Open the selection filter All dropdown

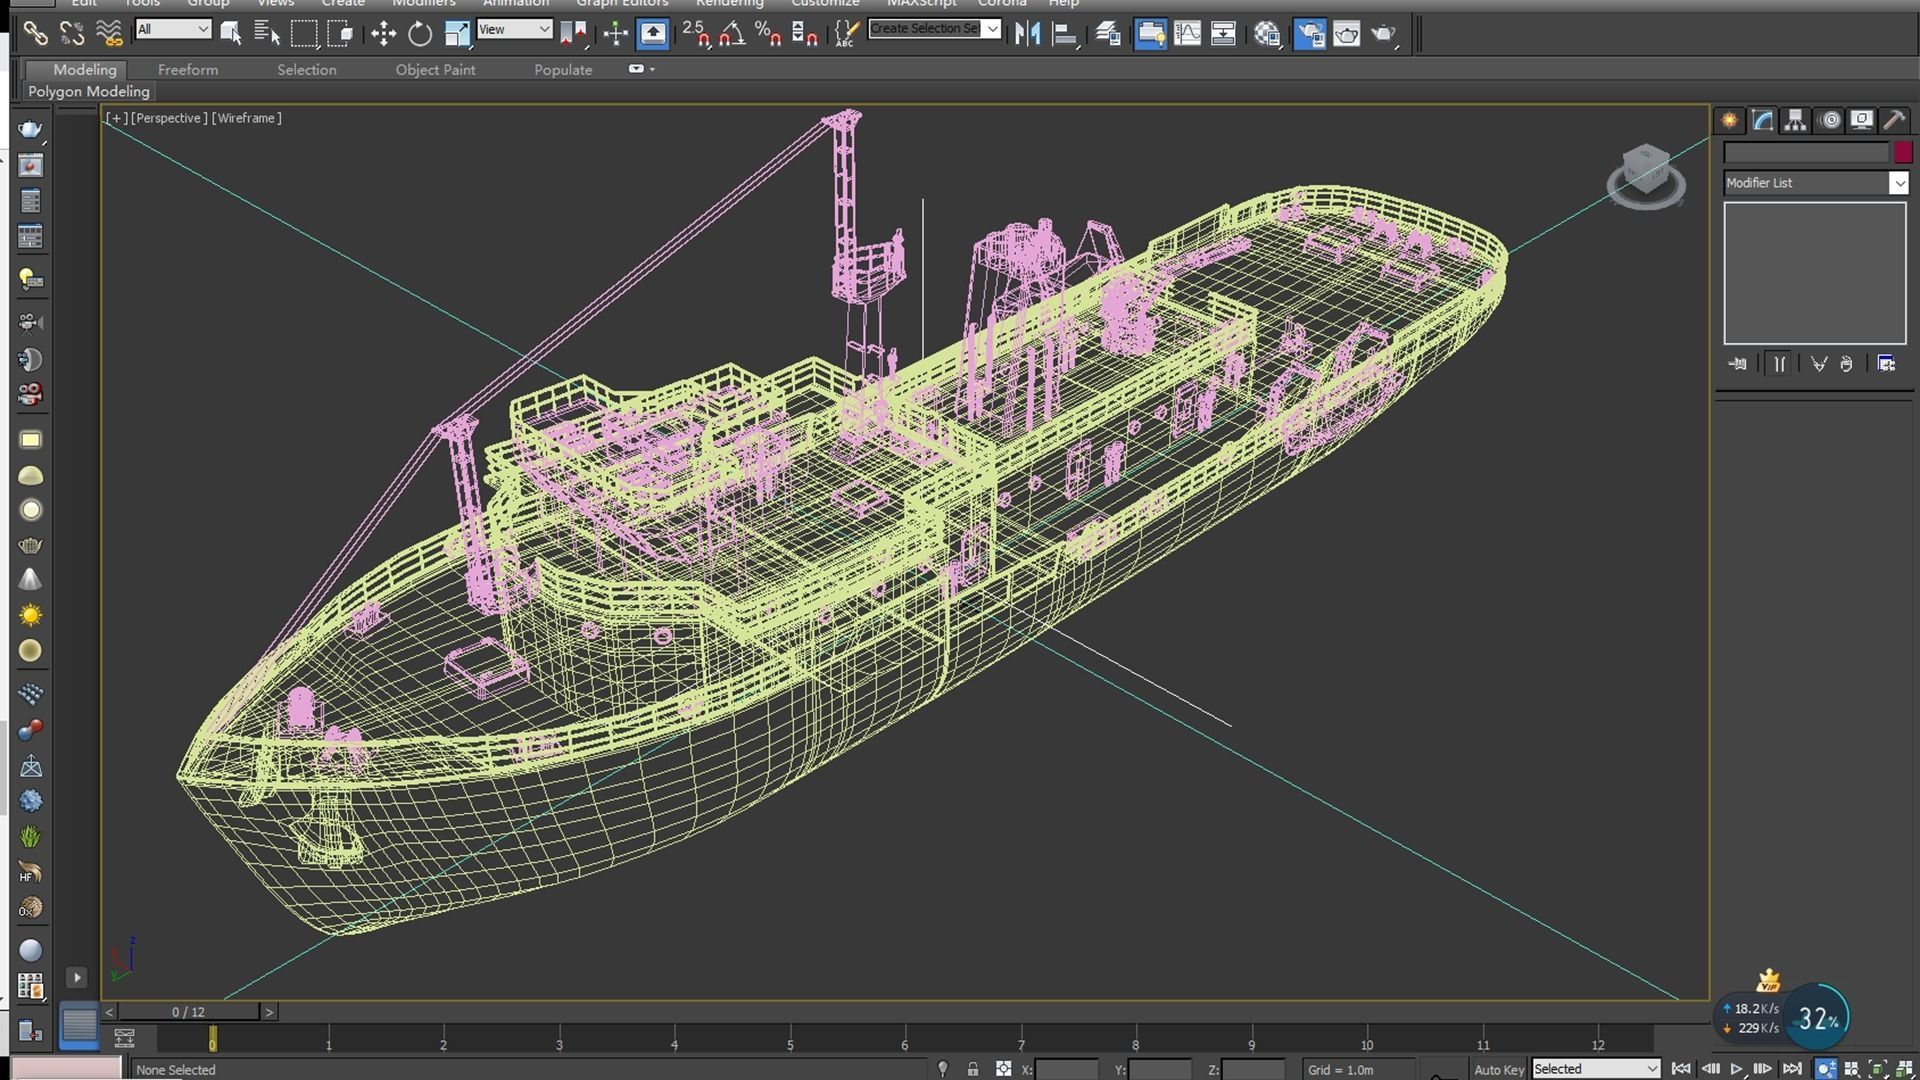coord(173,29)
